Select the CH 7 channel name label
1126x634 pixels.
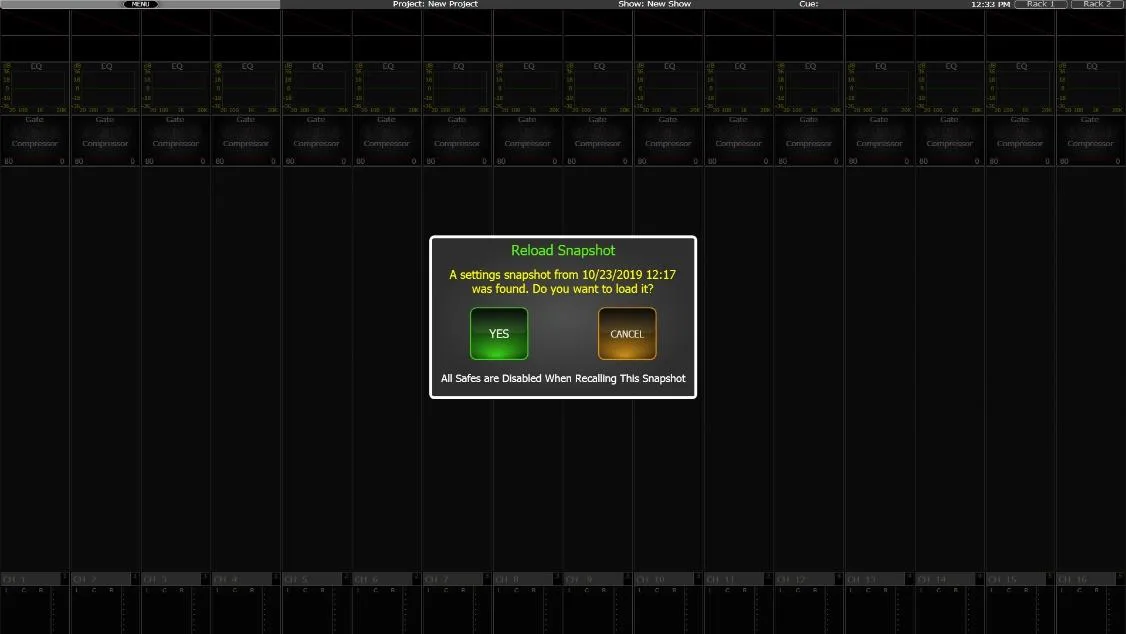point(452,579)
